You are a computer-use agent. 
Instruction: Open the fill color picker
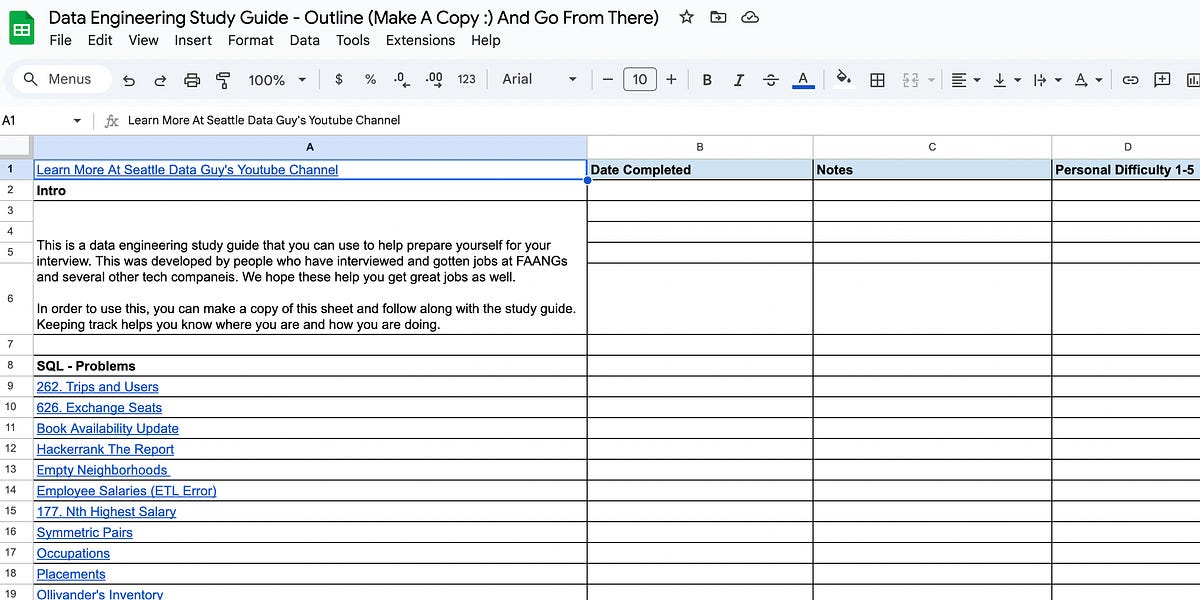click(843, 80)
